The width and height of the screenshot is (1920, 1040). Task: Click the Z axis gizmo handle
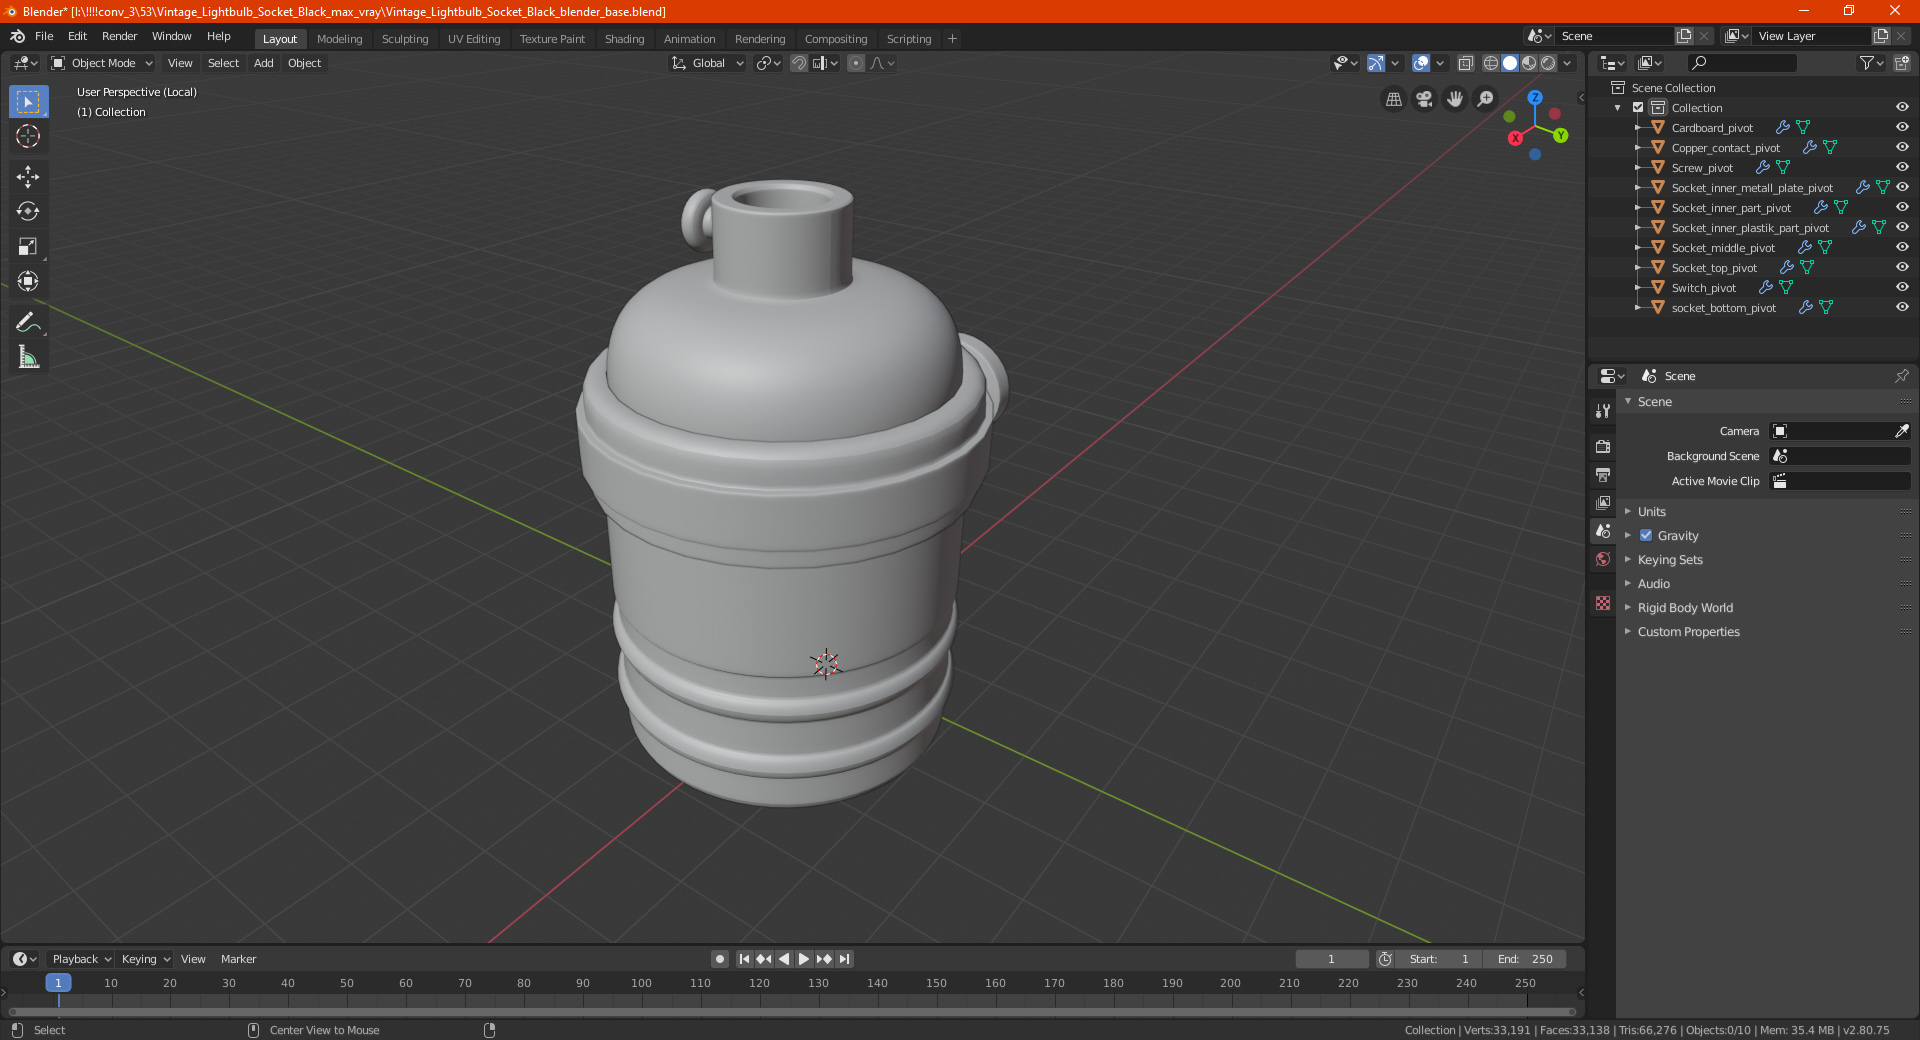tap(1535, 98)
